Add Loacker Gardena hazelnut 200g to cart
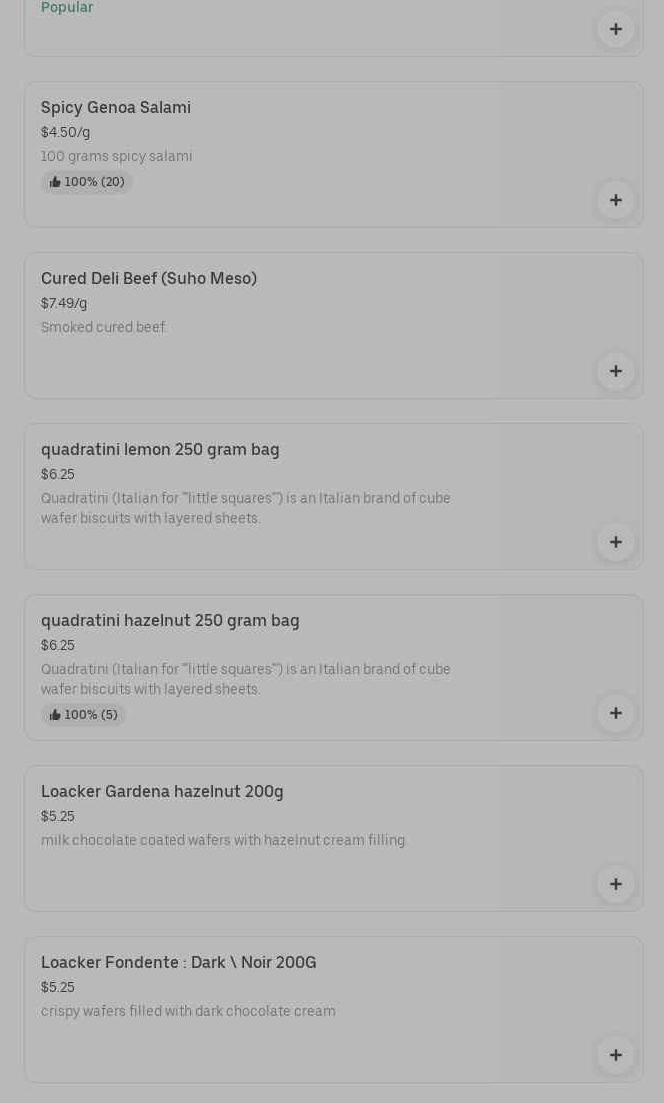The image size is (664, 1103). click(615, 884)
